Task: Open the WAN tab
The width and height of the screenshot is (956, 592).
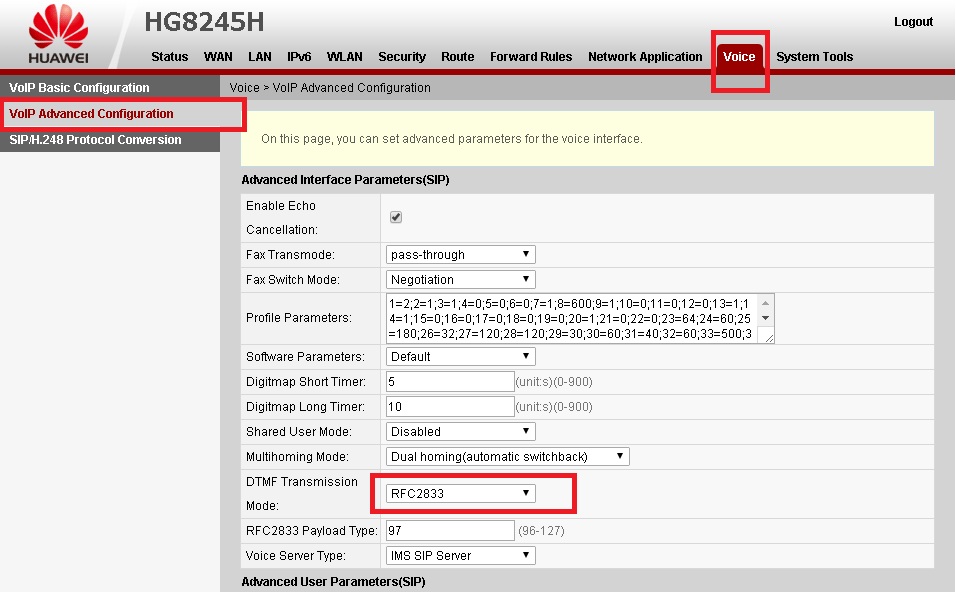Action: coord(218,57)
